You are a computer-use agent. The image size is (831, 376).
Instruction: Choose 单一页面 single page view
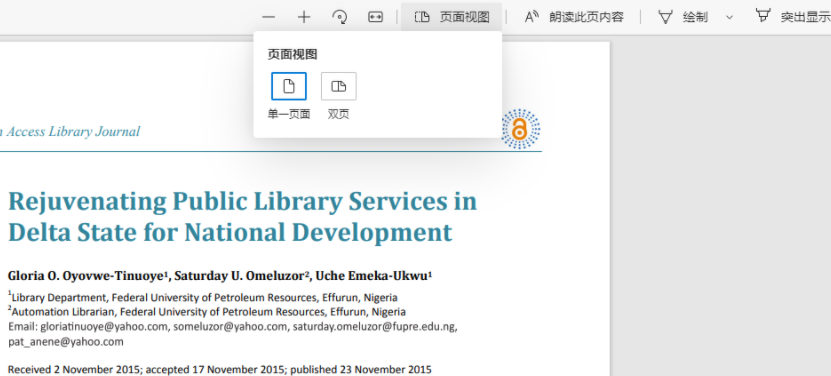click(289, 86)
